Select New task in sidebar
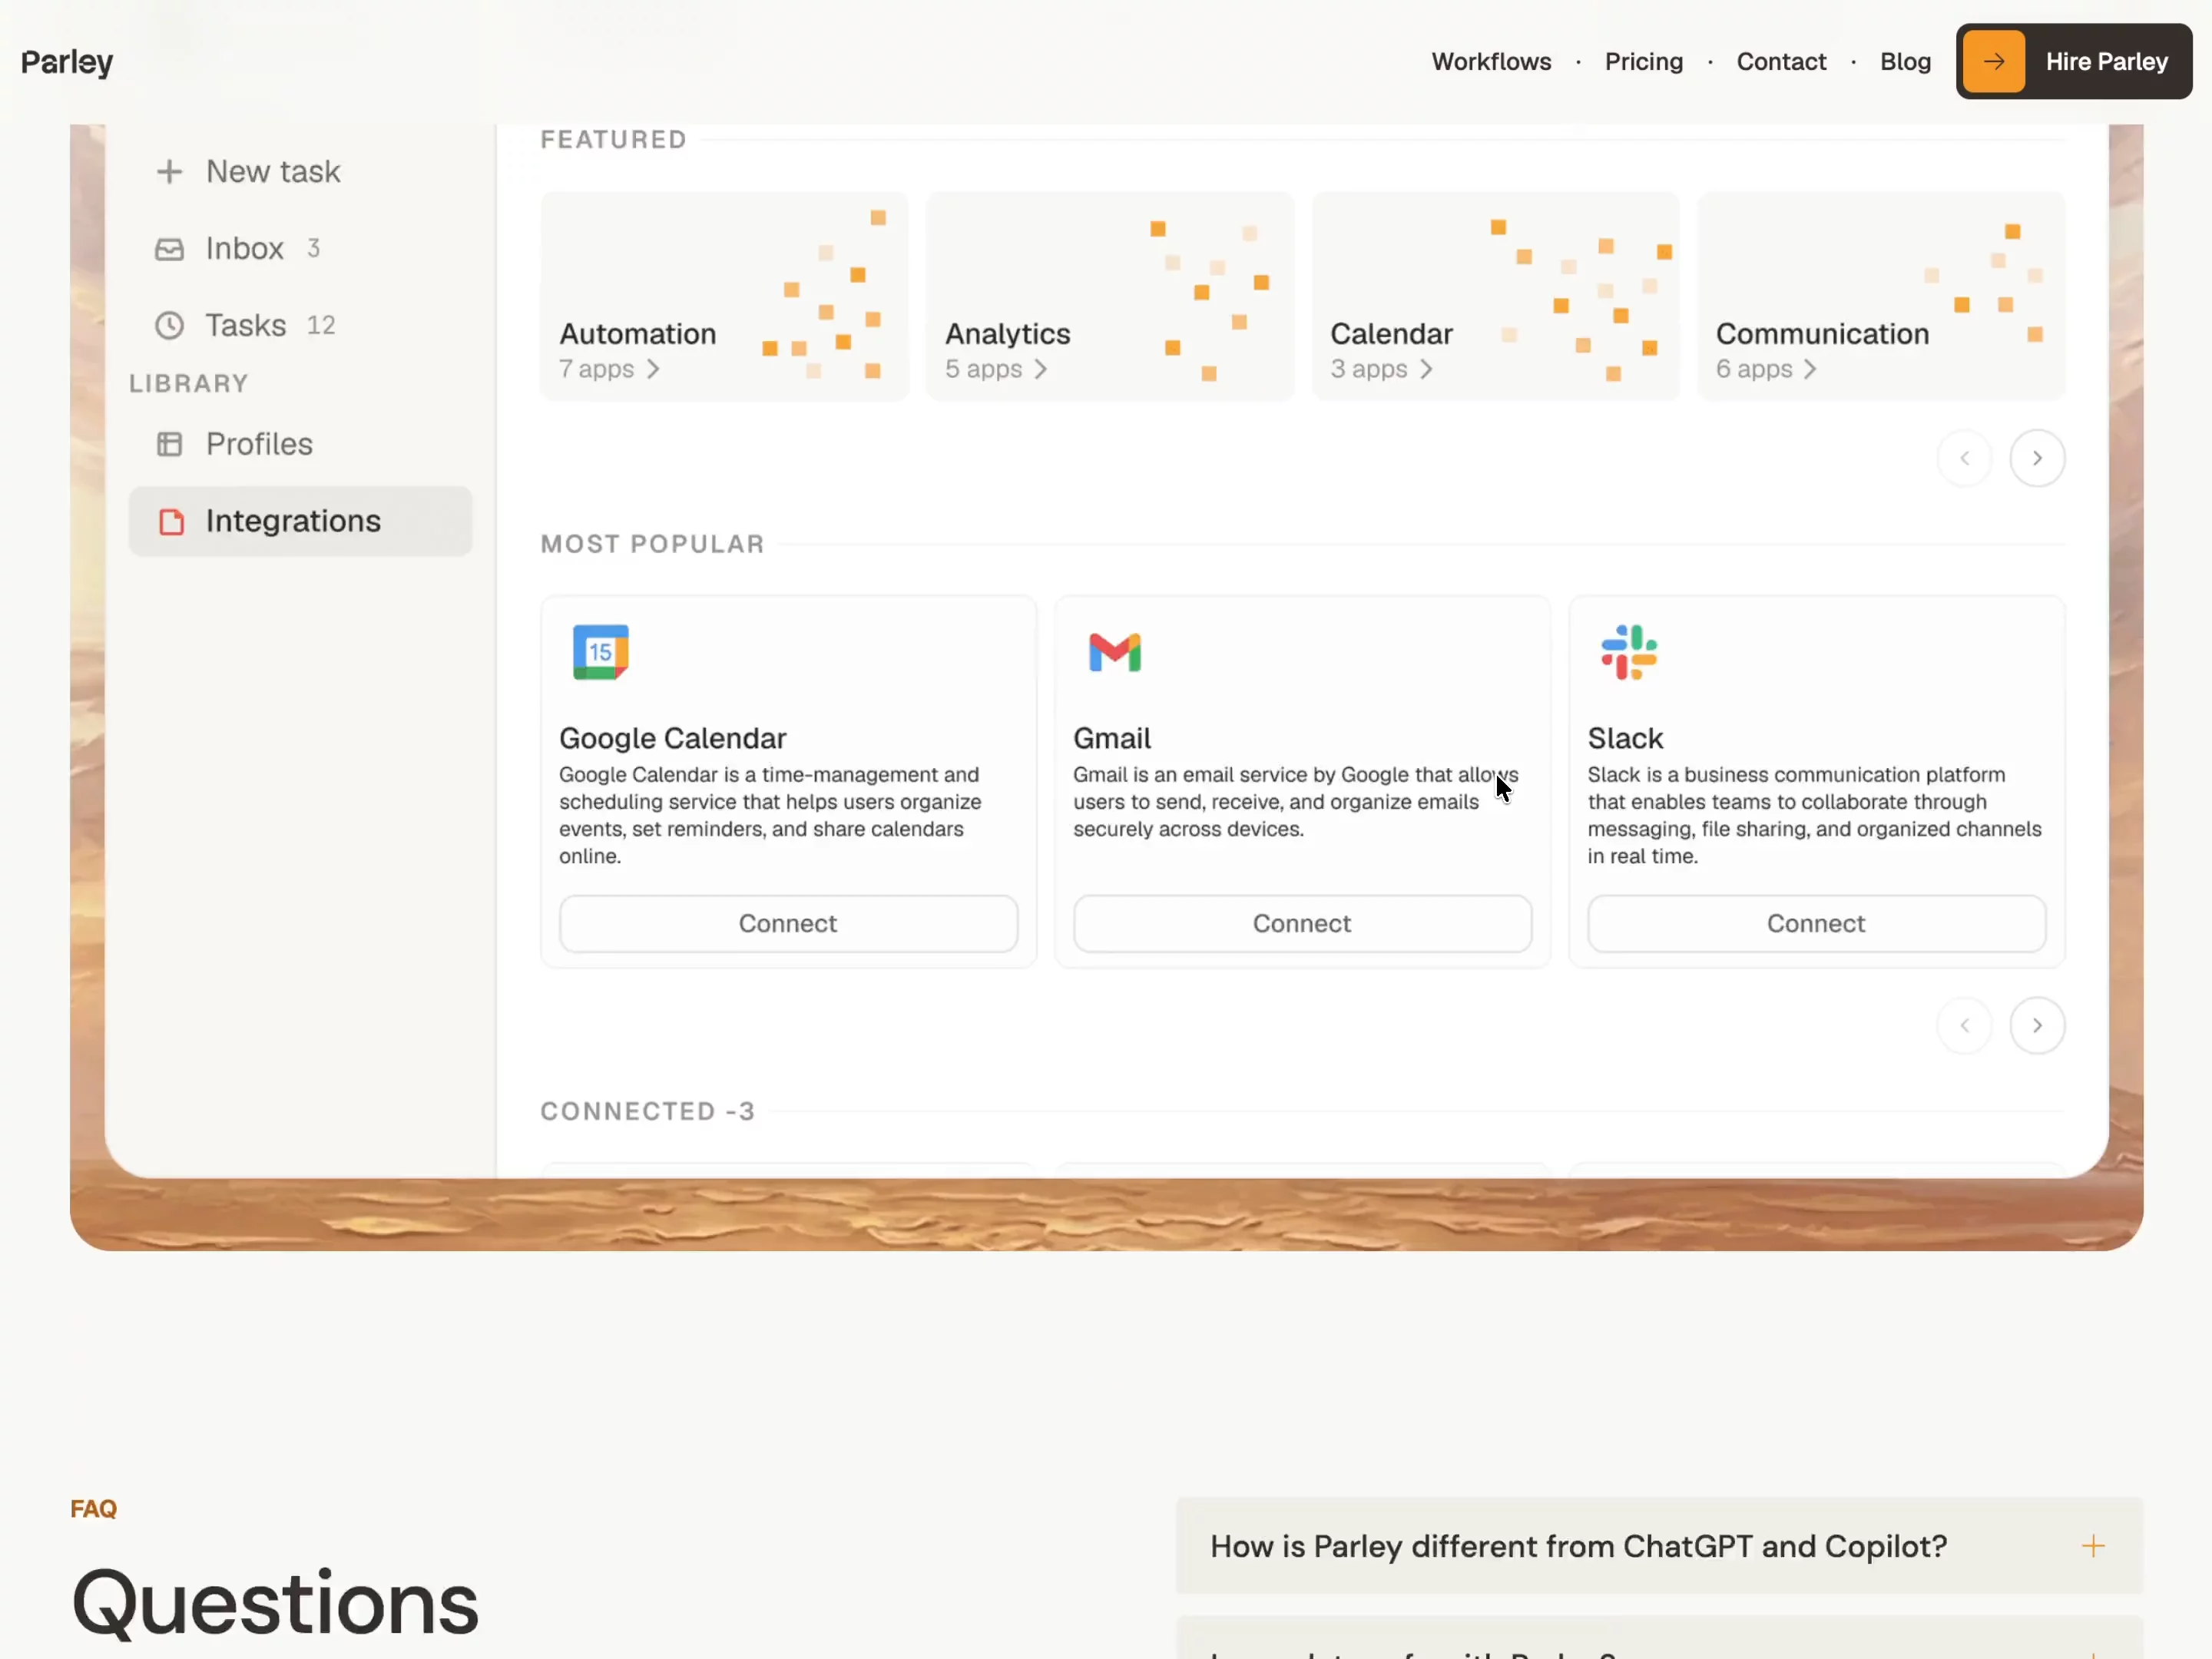The height and width of the screenshot is (1659, 2212). click(x=273, y=172)
